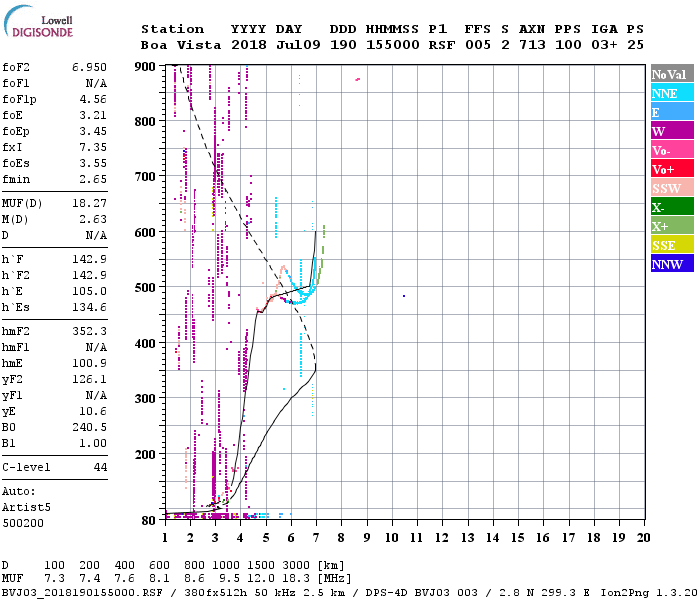Select the E blue legend swatch

click(x=672, y=112)
